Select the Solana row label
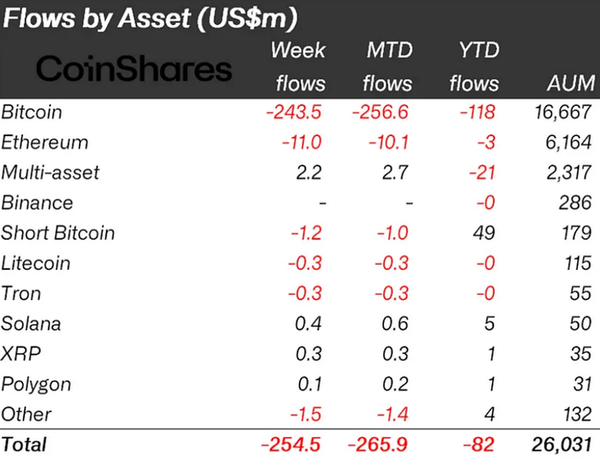 pos(33,323)
